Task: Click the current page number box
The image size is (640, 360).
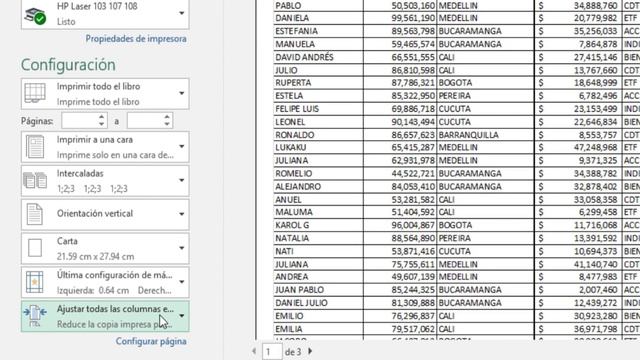Action: coord(272,351)
